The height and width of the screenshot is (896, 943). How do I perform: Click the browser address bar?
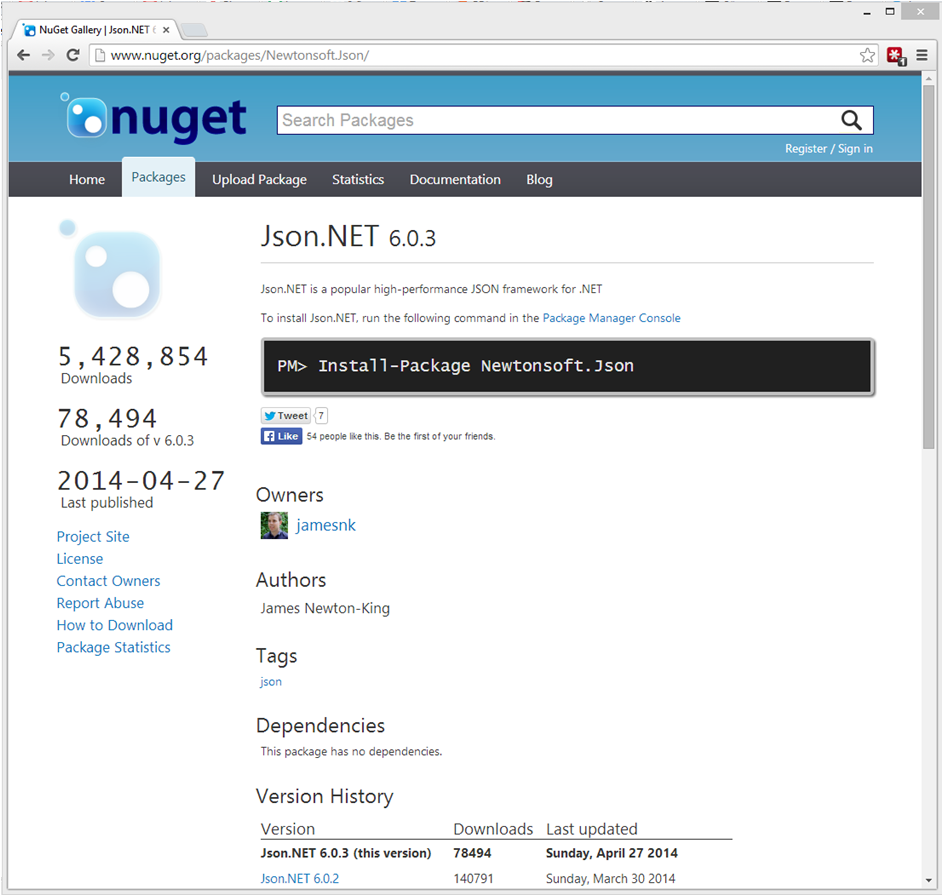pos(470,55)
